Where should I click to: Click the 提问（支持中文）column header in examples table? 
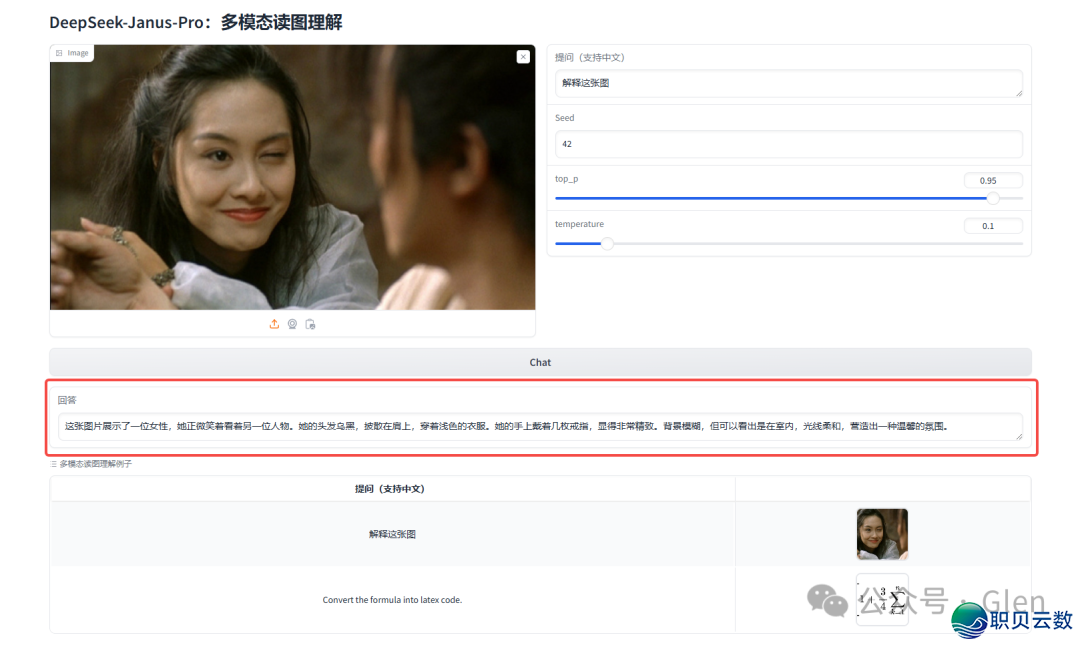(x=390, y=489)
